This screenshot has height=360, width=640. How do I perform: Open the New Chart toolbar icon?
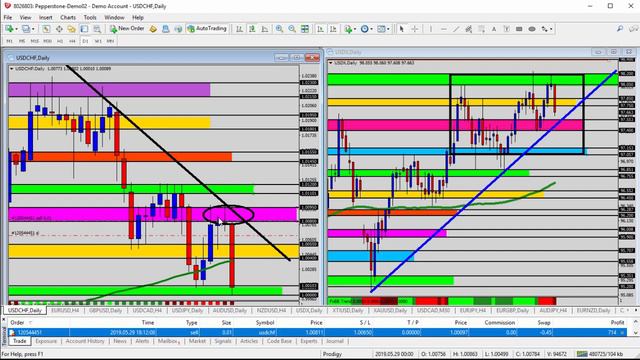pos(9,29)
